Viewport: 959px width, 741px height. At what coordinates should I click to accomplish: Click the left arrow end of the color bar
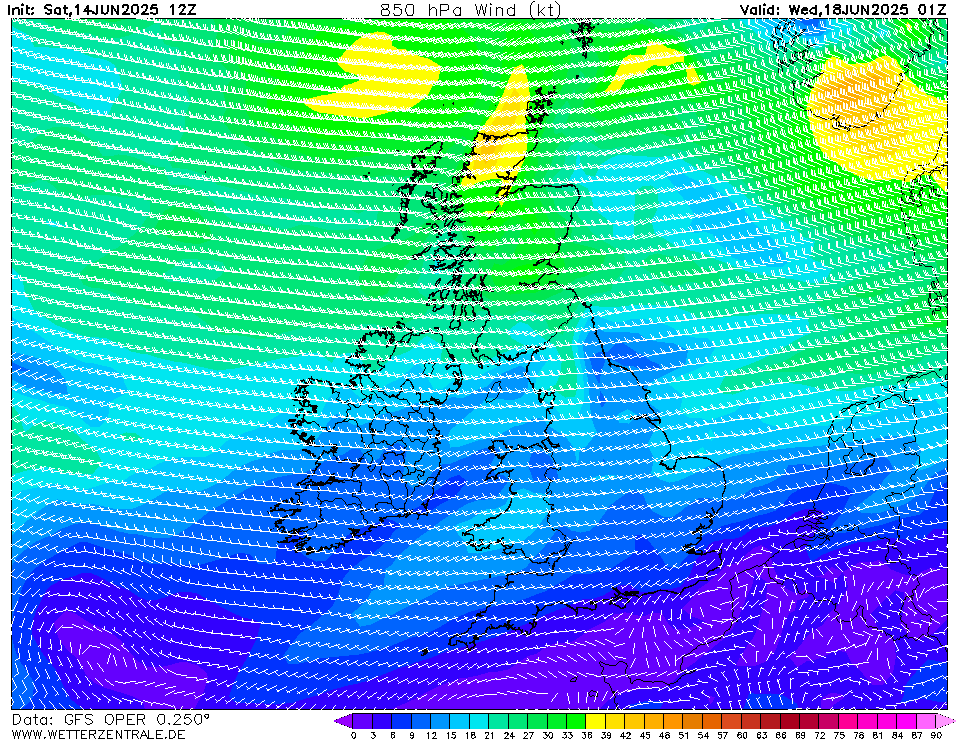(x=344, y=721)
